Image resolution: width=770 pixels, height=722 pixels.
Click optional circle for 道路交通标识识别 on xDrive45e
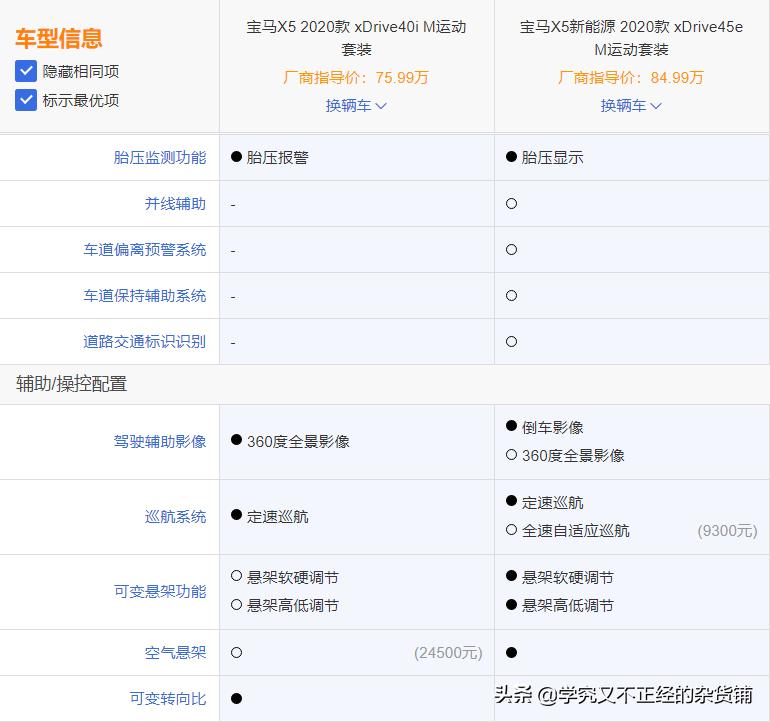coord(511,342)
